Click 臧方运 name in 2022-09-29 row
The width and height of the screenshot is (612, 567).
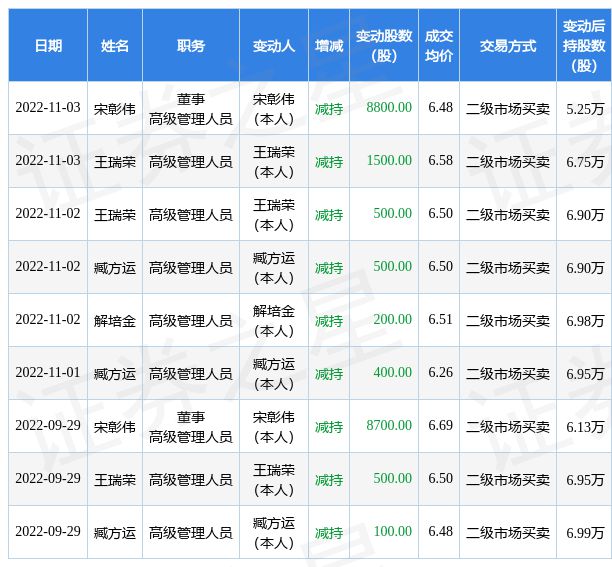click(x=115, y=533)
